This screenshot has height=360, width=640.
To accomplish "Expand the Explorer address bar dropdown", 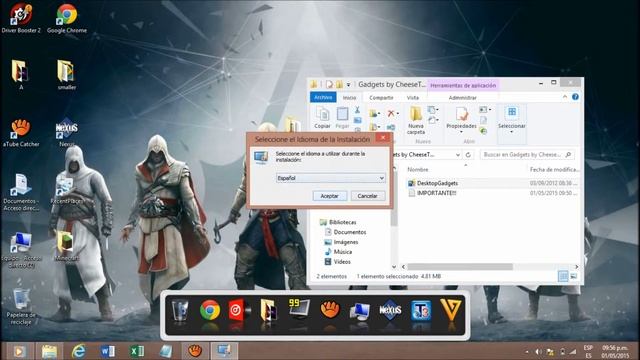I will tap(458, 155).
